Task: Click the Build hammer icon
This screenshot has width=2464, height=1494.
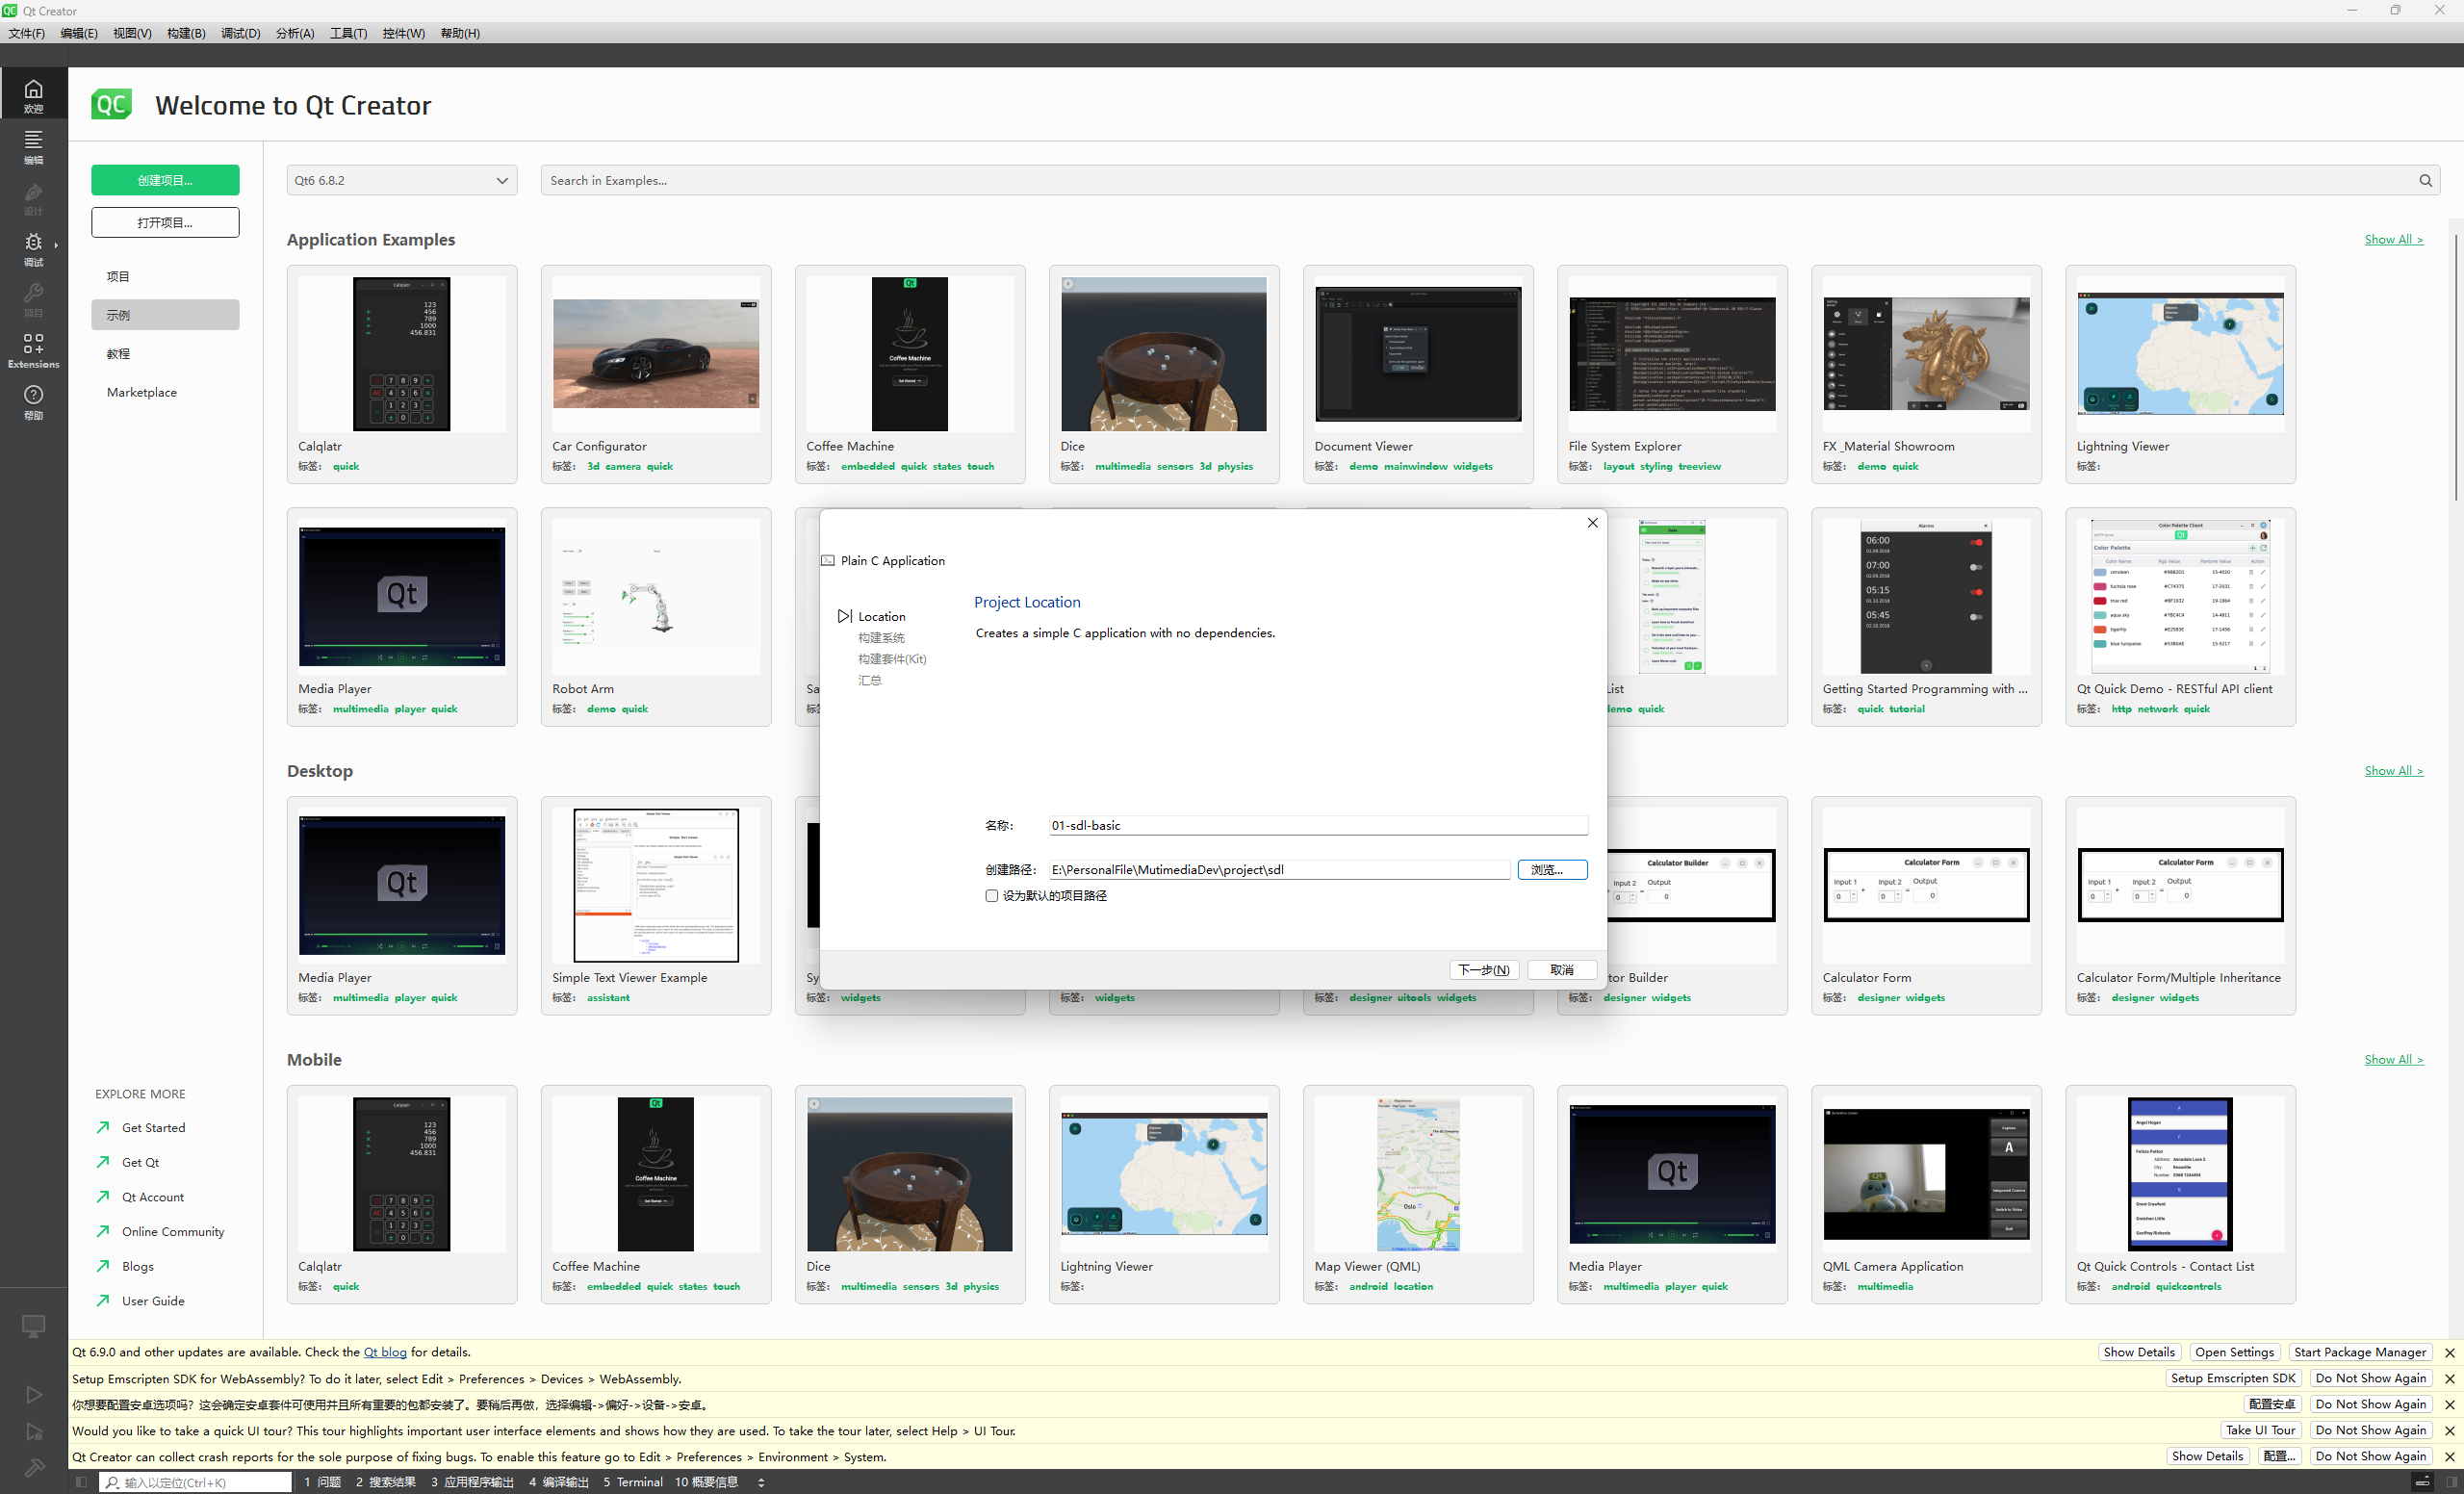Action: tap(33, 1467)
